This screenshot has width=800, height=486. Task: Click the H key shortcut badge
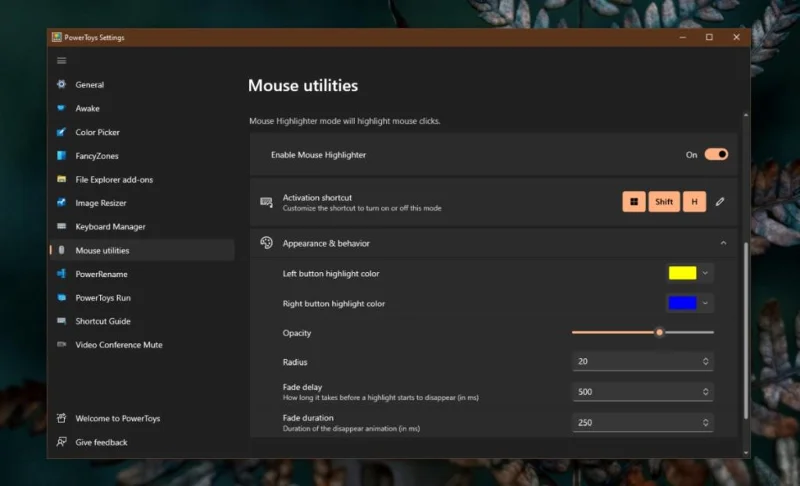pos(694,201)
